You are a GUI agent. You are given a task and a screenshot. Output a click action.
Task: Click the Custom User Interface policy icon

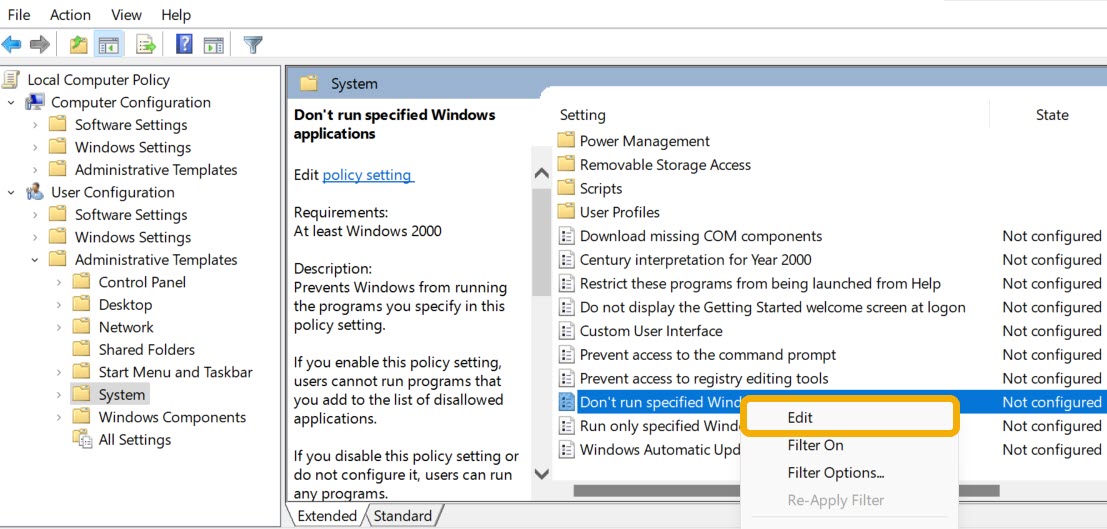click(566, 331)
